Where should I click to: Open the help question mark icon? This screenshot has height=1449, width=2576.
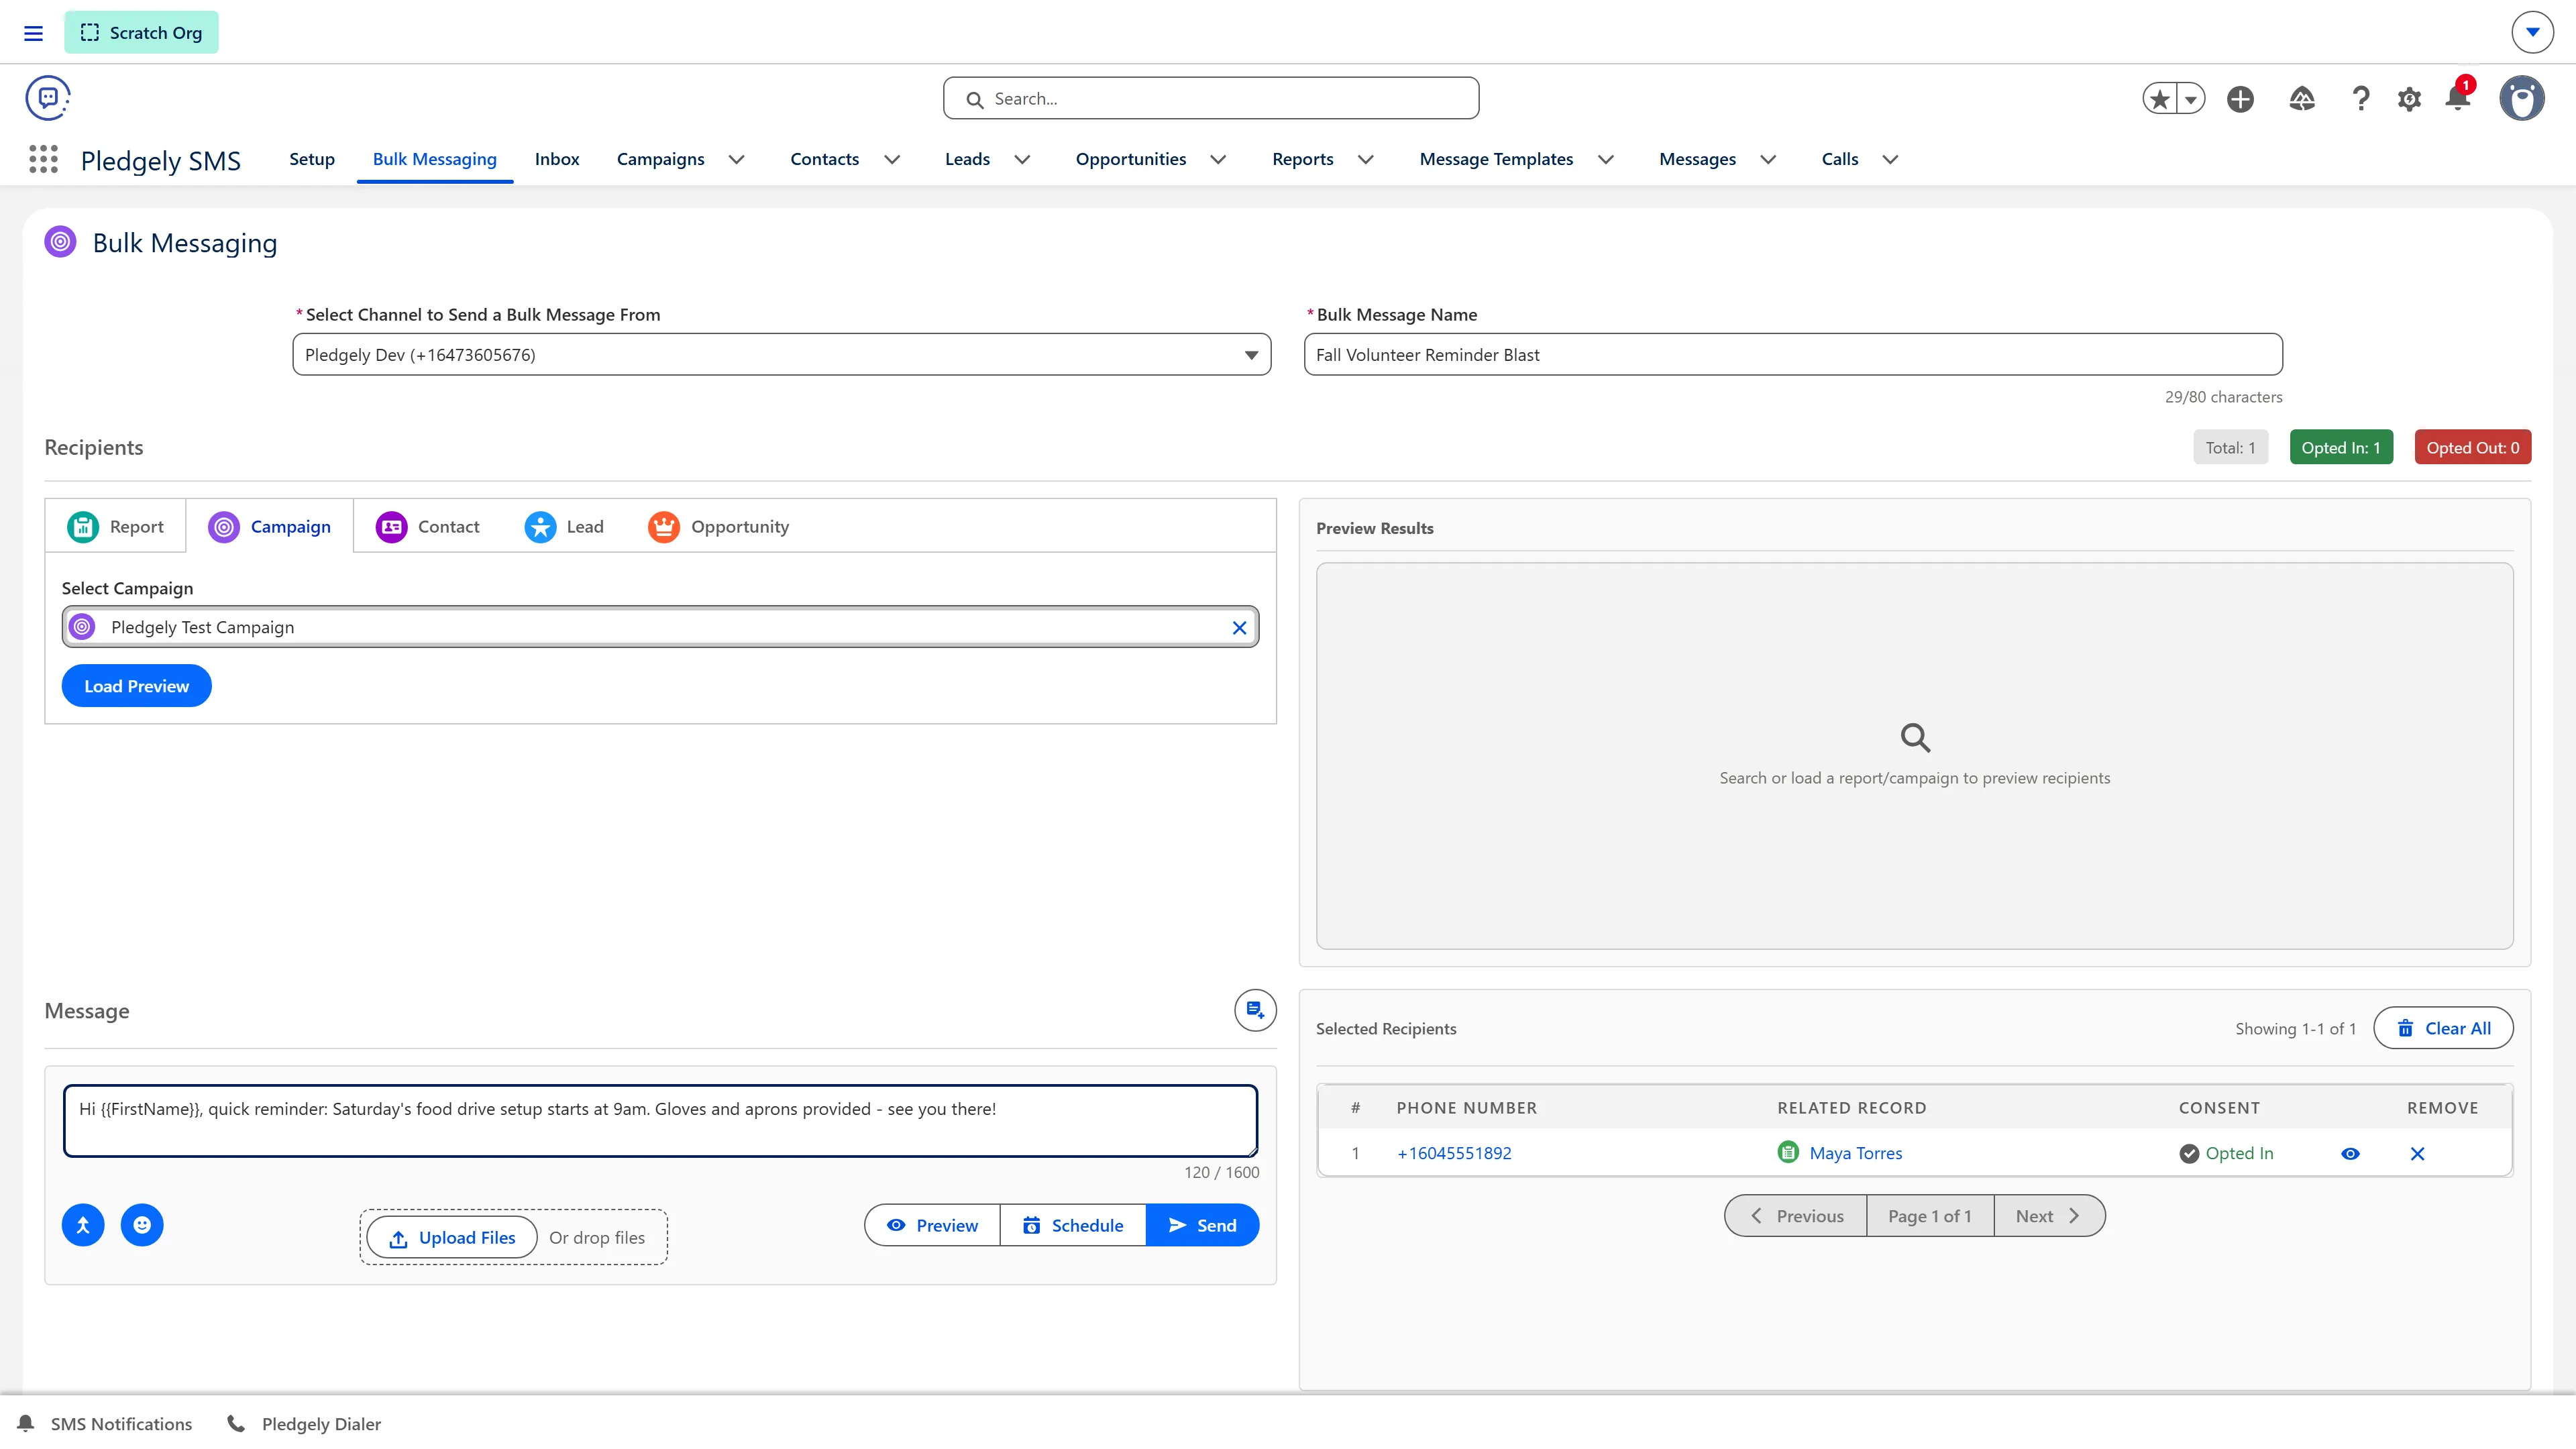coord(2361,99)
